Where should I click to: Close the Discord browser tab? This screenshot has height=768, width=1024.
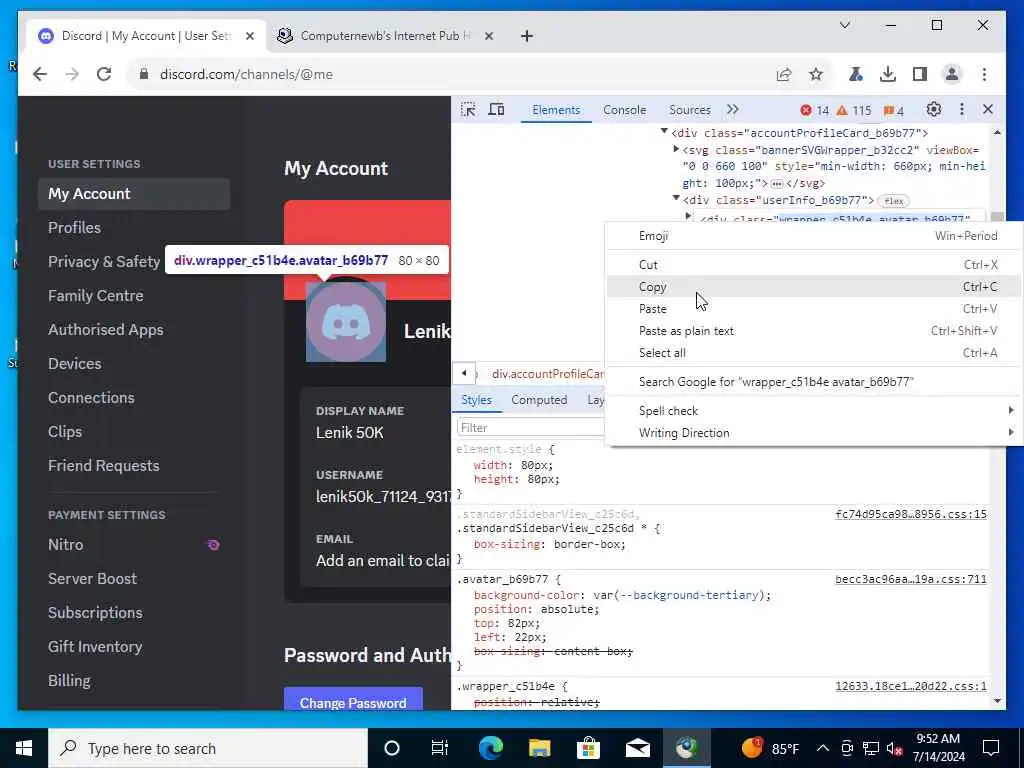click(249, 36)
